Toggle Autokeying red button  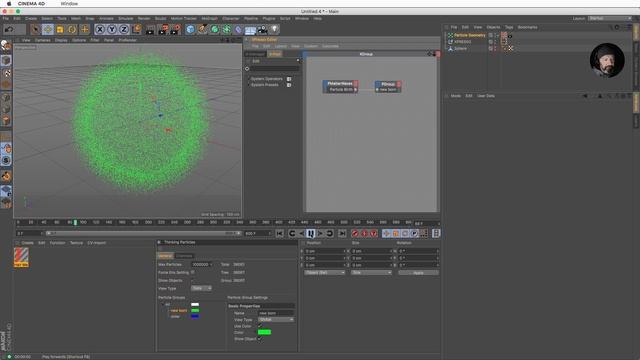point(364,233)
